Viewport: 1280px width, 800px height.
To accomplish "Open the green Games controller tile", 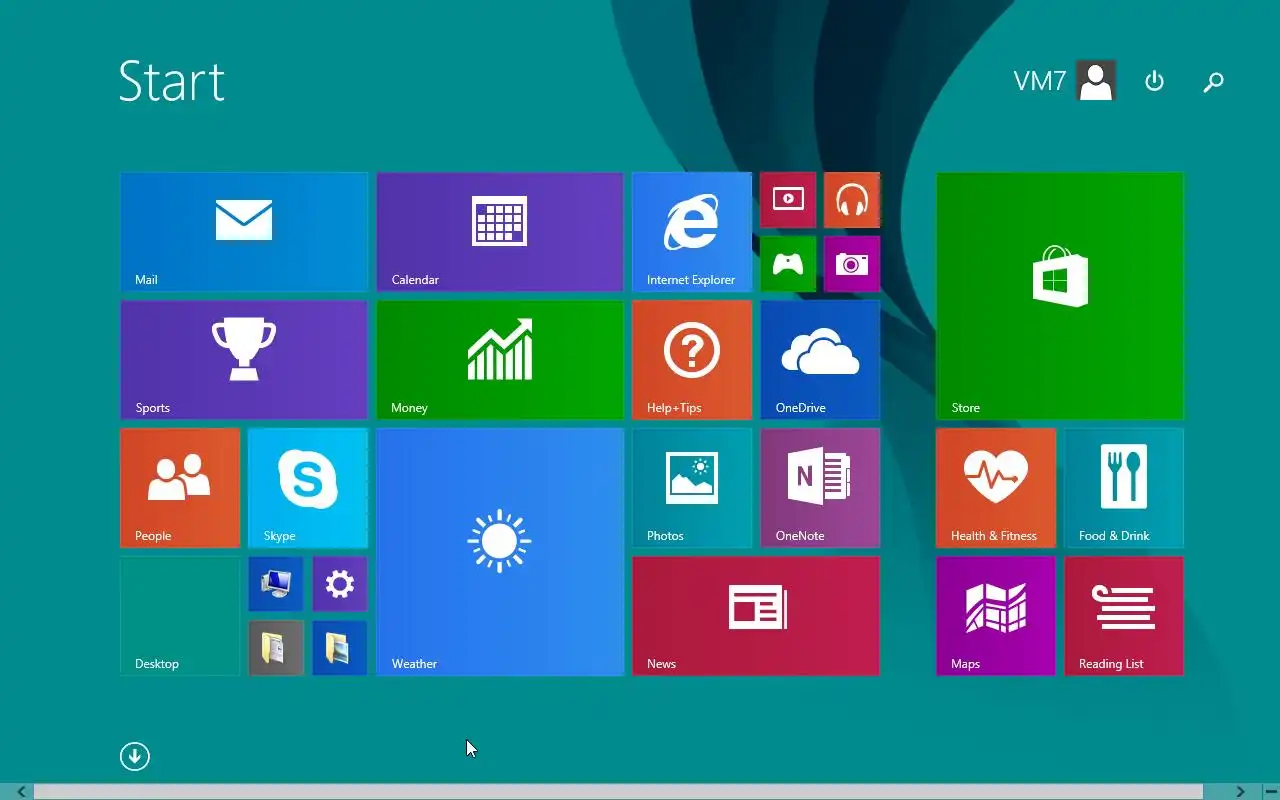I will (788, 264).
